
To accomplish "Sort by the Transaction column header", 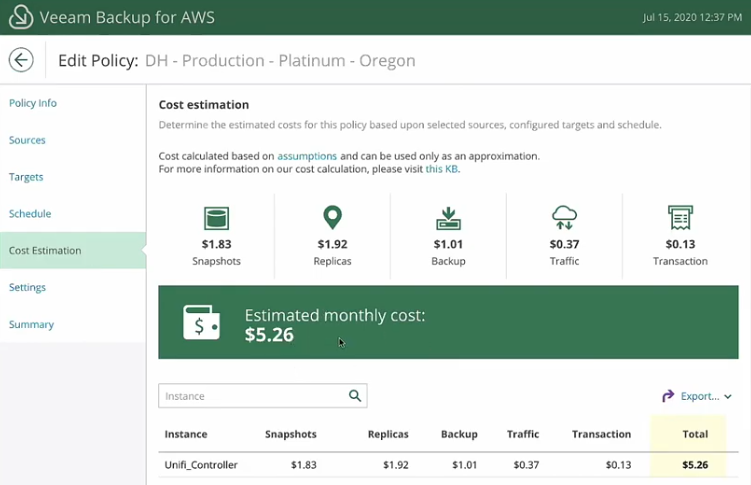I will (x=601, y=434).
